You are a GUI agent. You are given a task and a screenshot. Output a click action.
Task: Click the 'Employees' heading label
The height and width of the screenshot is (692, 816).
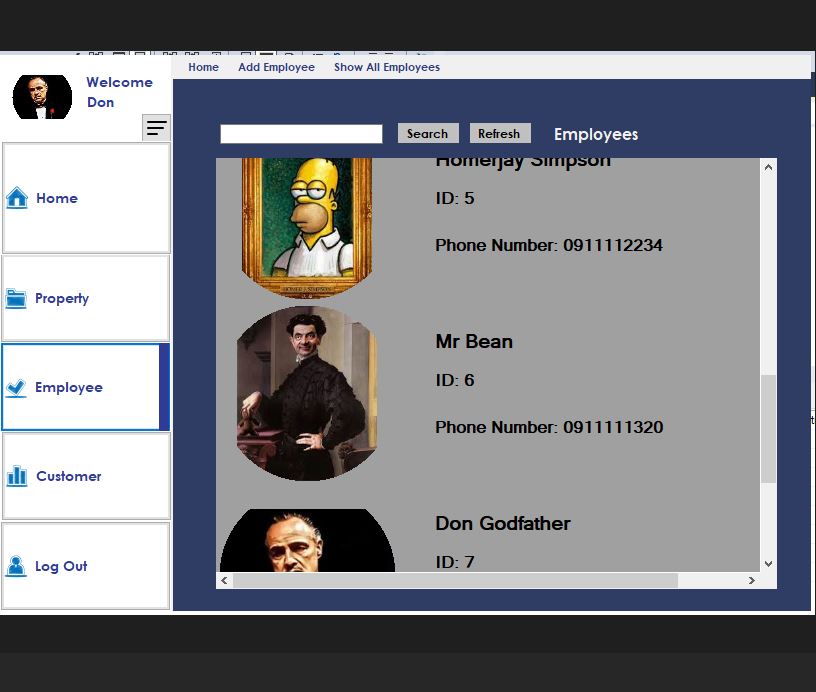point(596,134)
